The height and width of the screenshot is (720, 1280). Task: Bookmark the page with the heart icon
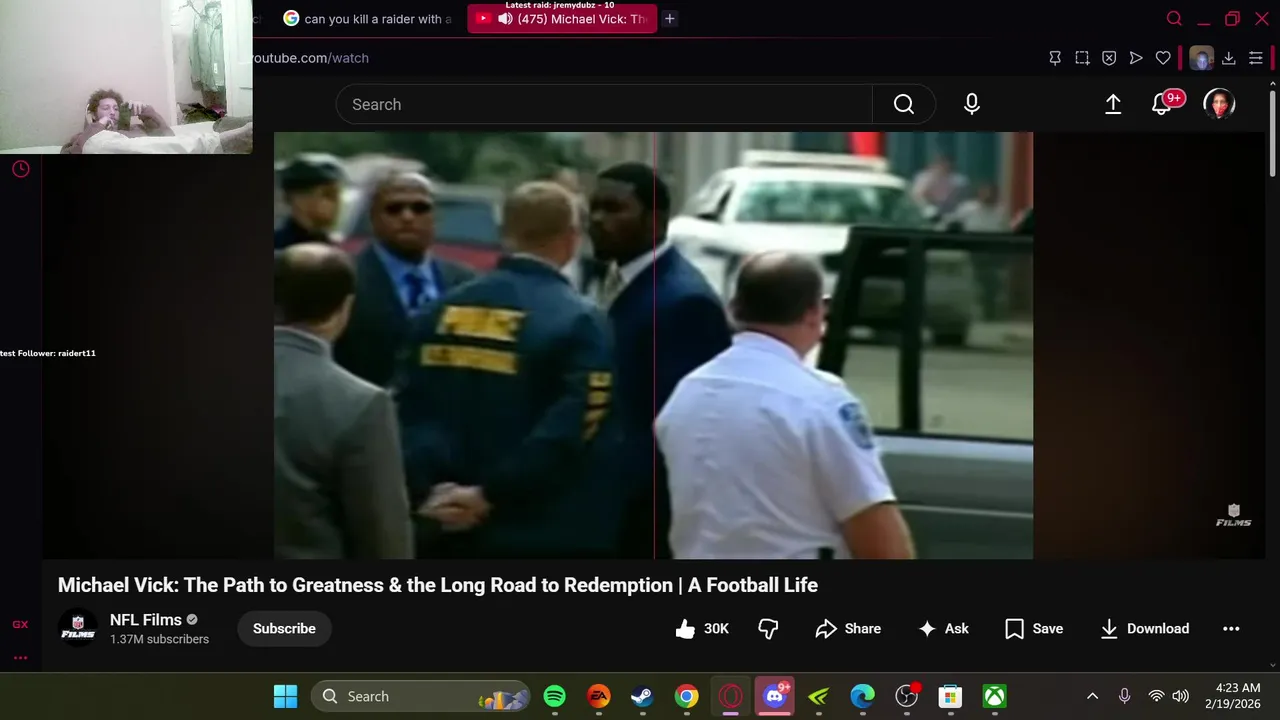[1163, 58]
